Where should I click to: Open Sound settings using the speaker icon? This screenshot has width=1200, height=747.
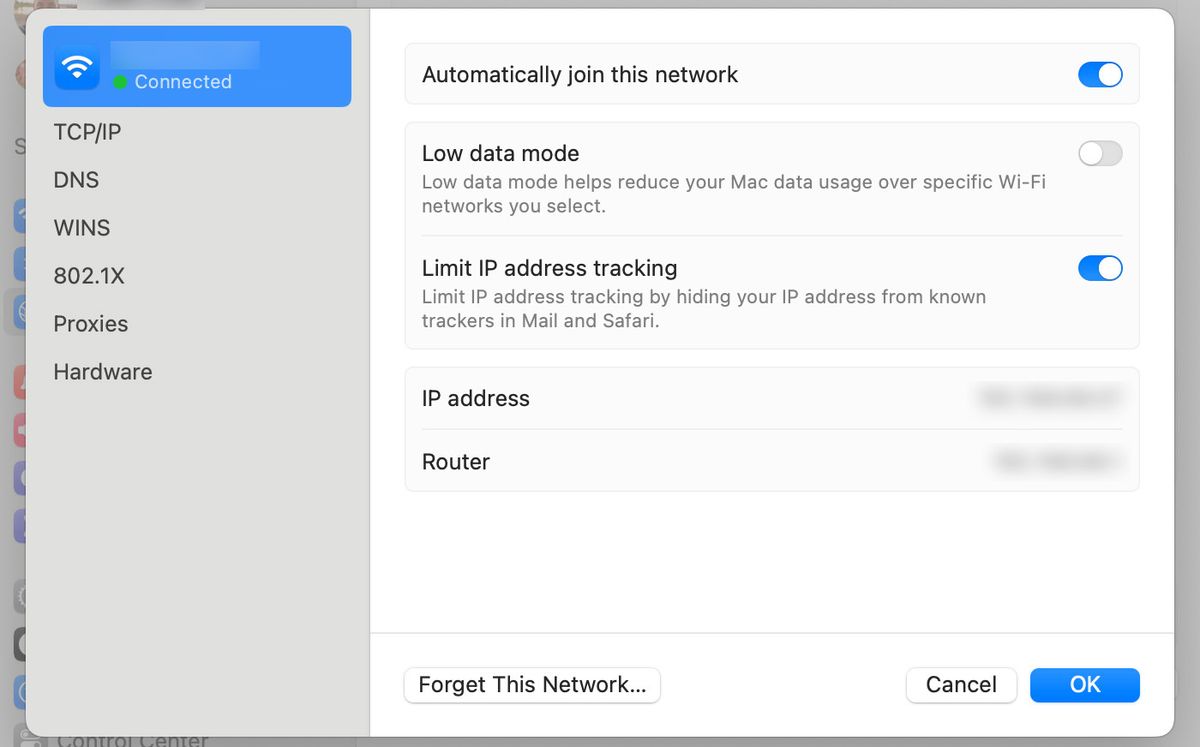point(22,428)
